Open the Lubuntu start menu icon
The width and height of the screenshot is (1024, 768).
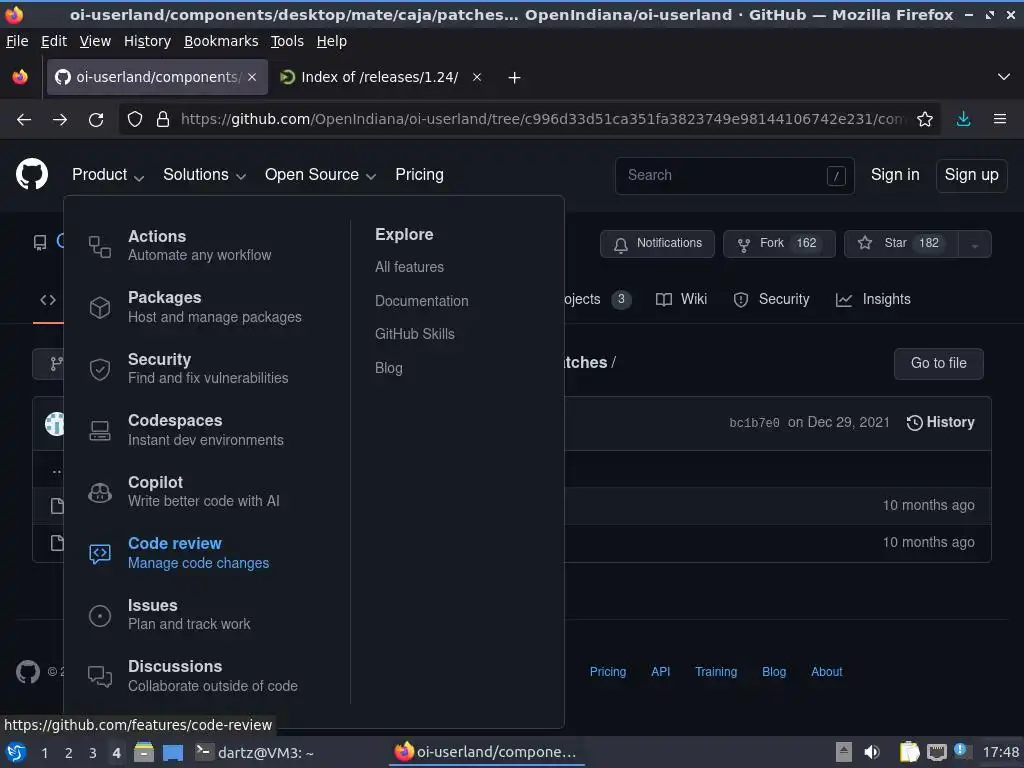click(x=16, y=752)
